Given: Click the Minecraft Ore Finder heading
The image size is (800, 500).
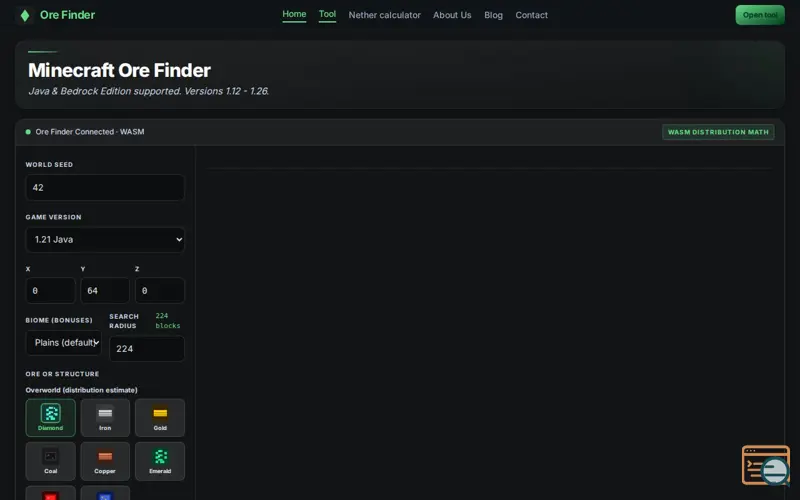Looking at the screenshot, I should tap(119, 70).
